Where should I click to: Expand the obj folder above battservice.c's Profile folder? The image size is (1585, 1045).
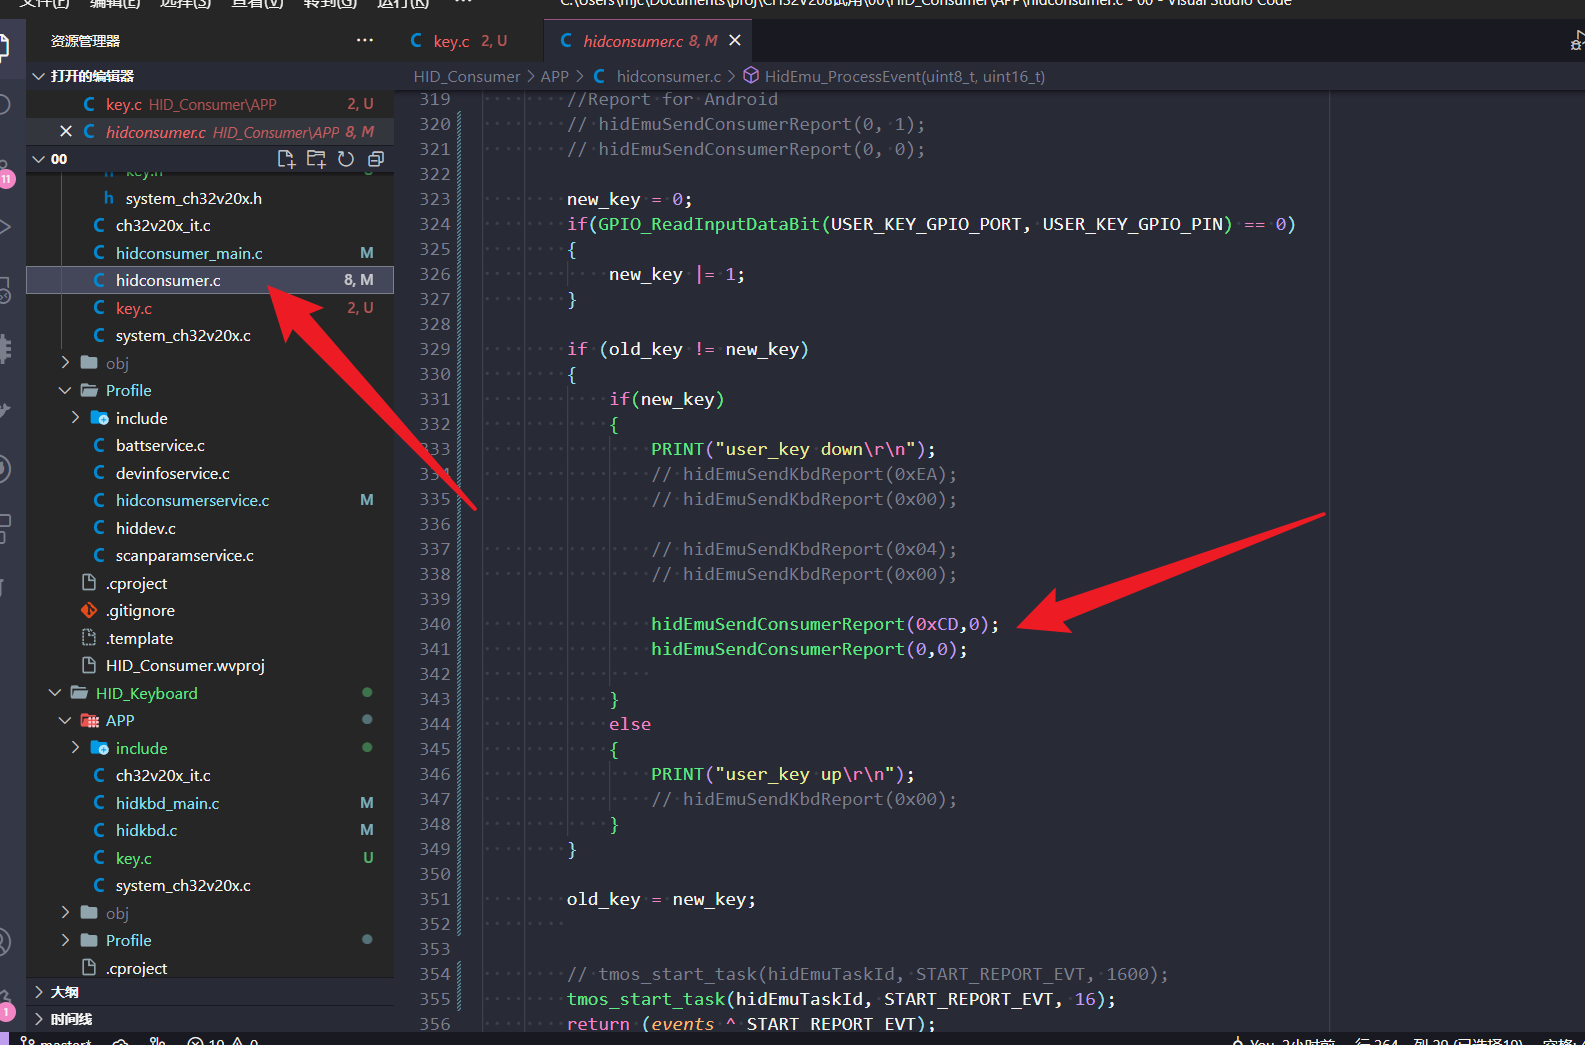point(65,363)
